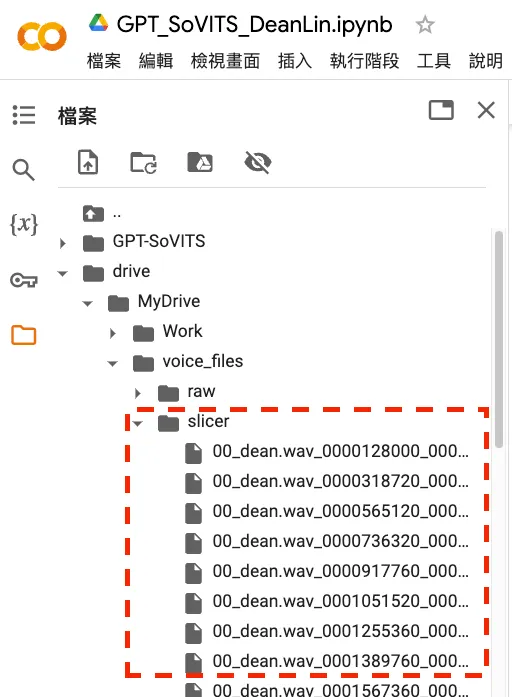Viewport: 512px width, 697px height.
Task: Select the GPT-SoVITS folder name
Action: pos(159,241)
